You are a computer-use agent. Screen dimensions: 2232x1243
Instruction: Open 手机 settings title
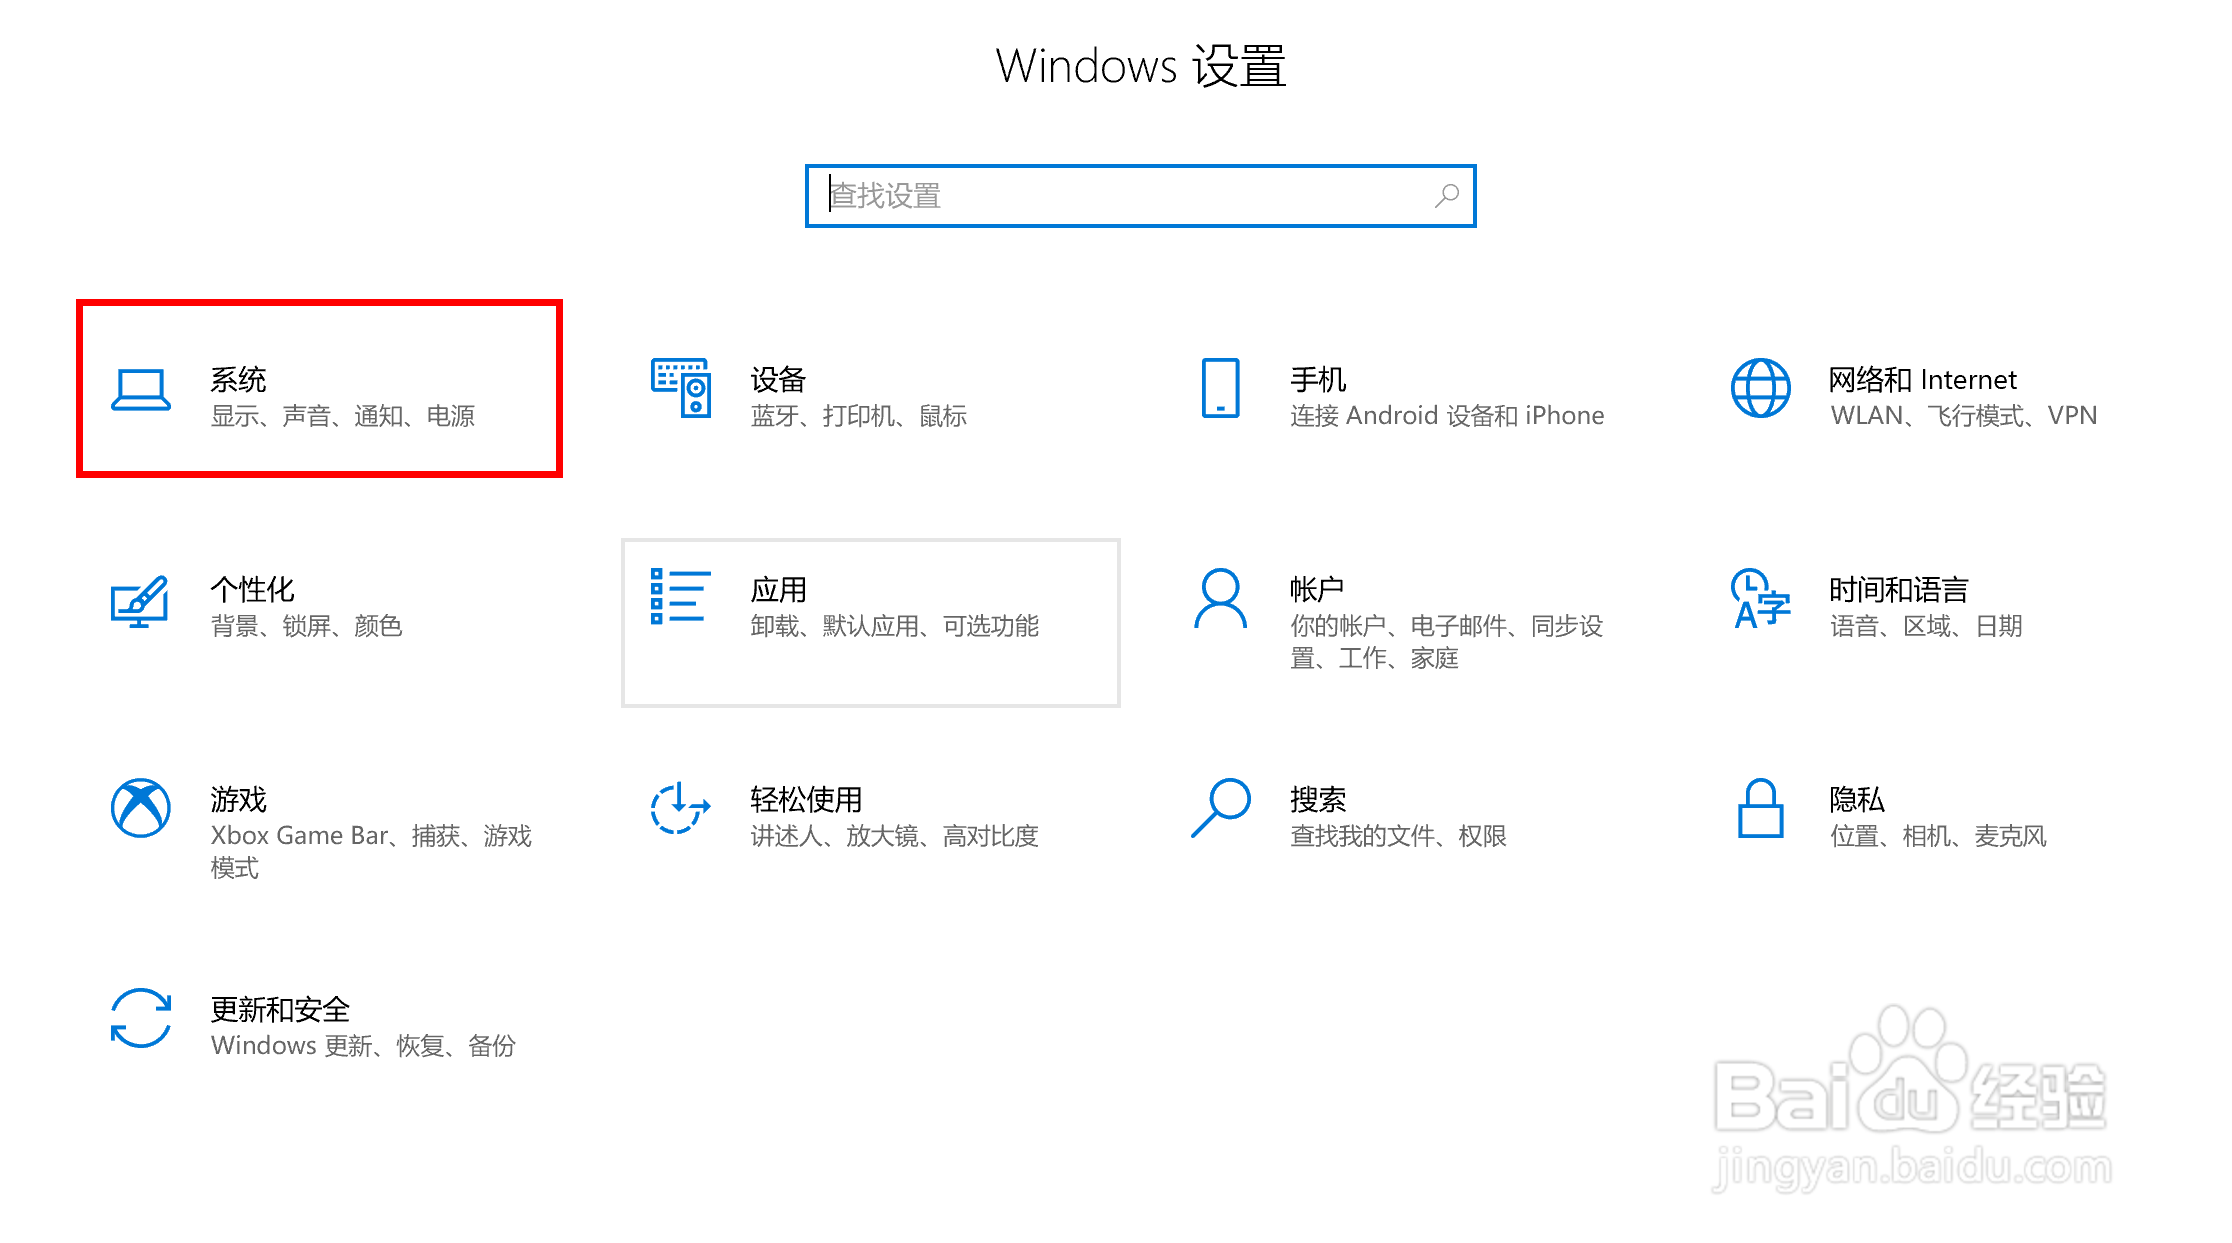[x=1318, y=380]
